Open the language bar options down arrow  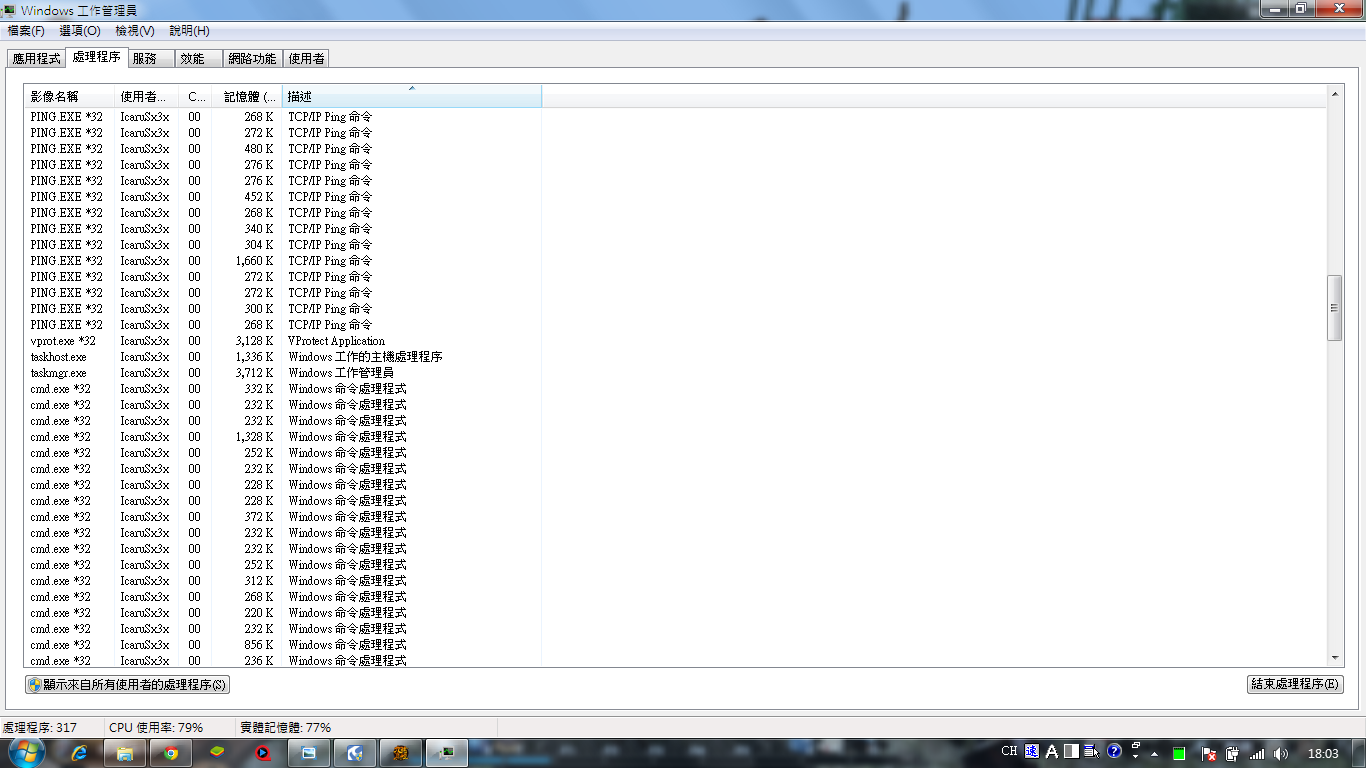pos(1136,757)
